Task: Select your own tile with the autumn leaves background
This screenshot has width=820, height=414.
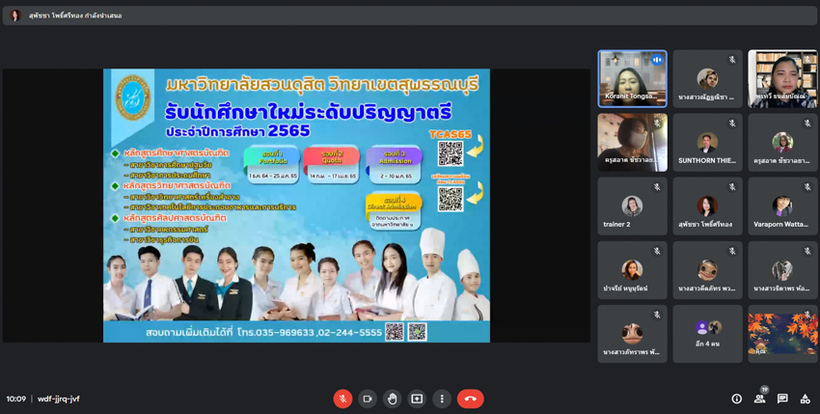Action: point(783,334)
